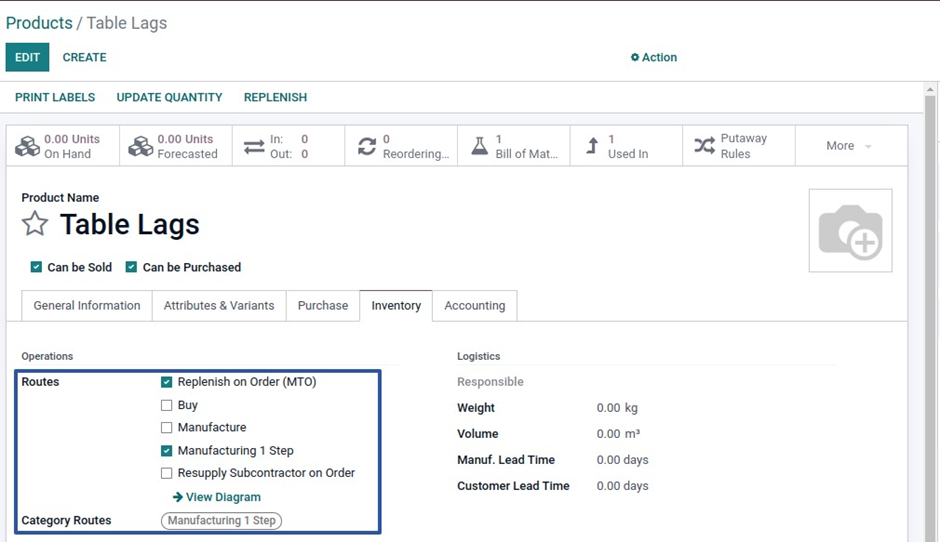Open Reordering rules refresh icon
Viewport: 940px width, 542px height.
[367, 146]
